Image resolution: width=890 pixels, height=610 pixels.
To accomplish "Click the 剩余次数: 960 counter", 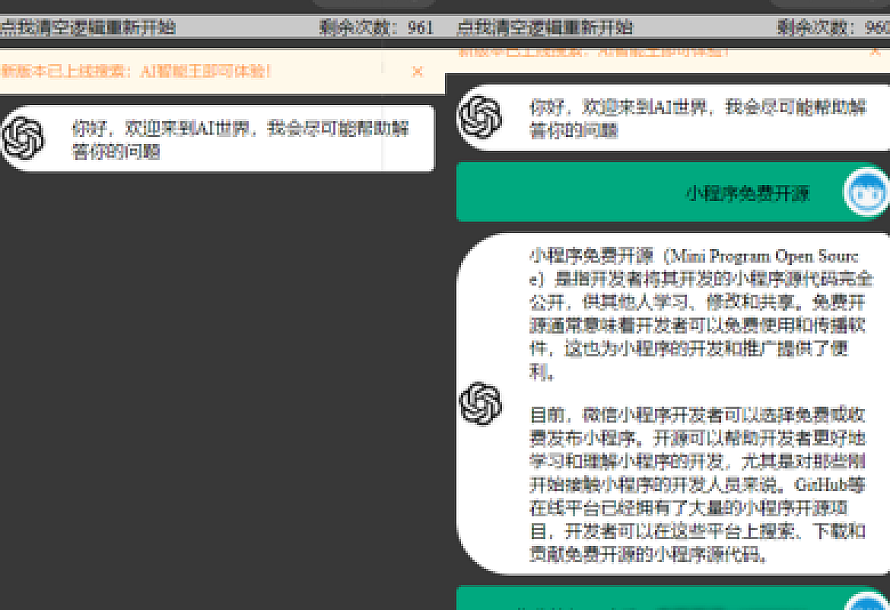I will tap(832, 27).
